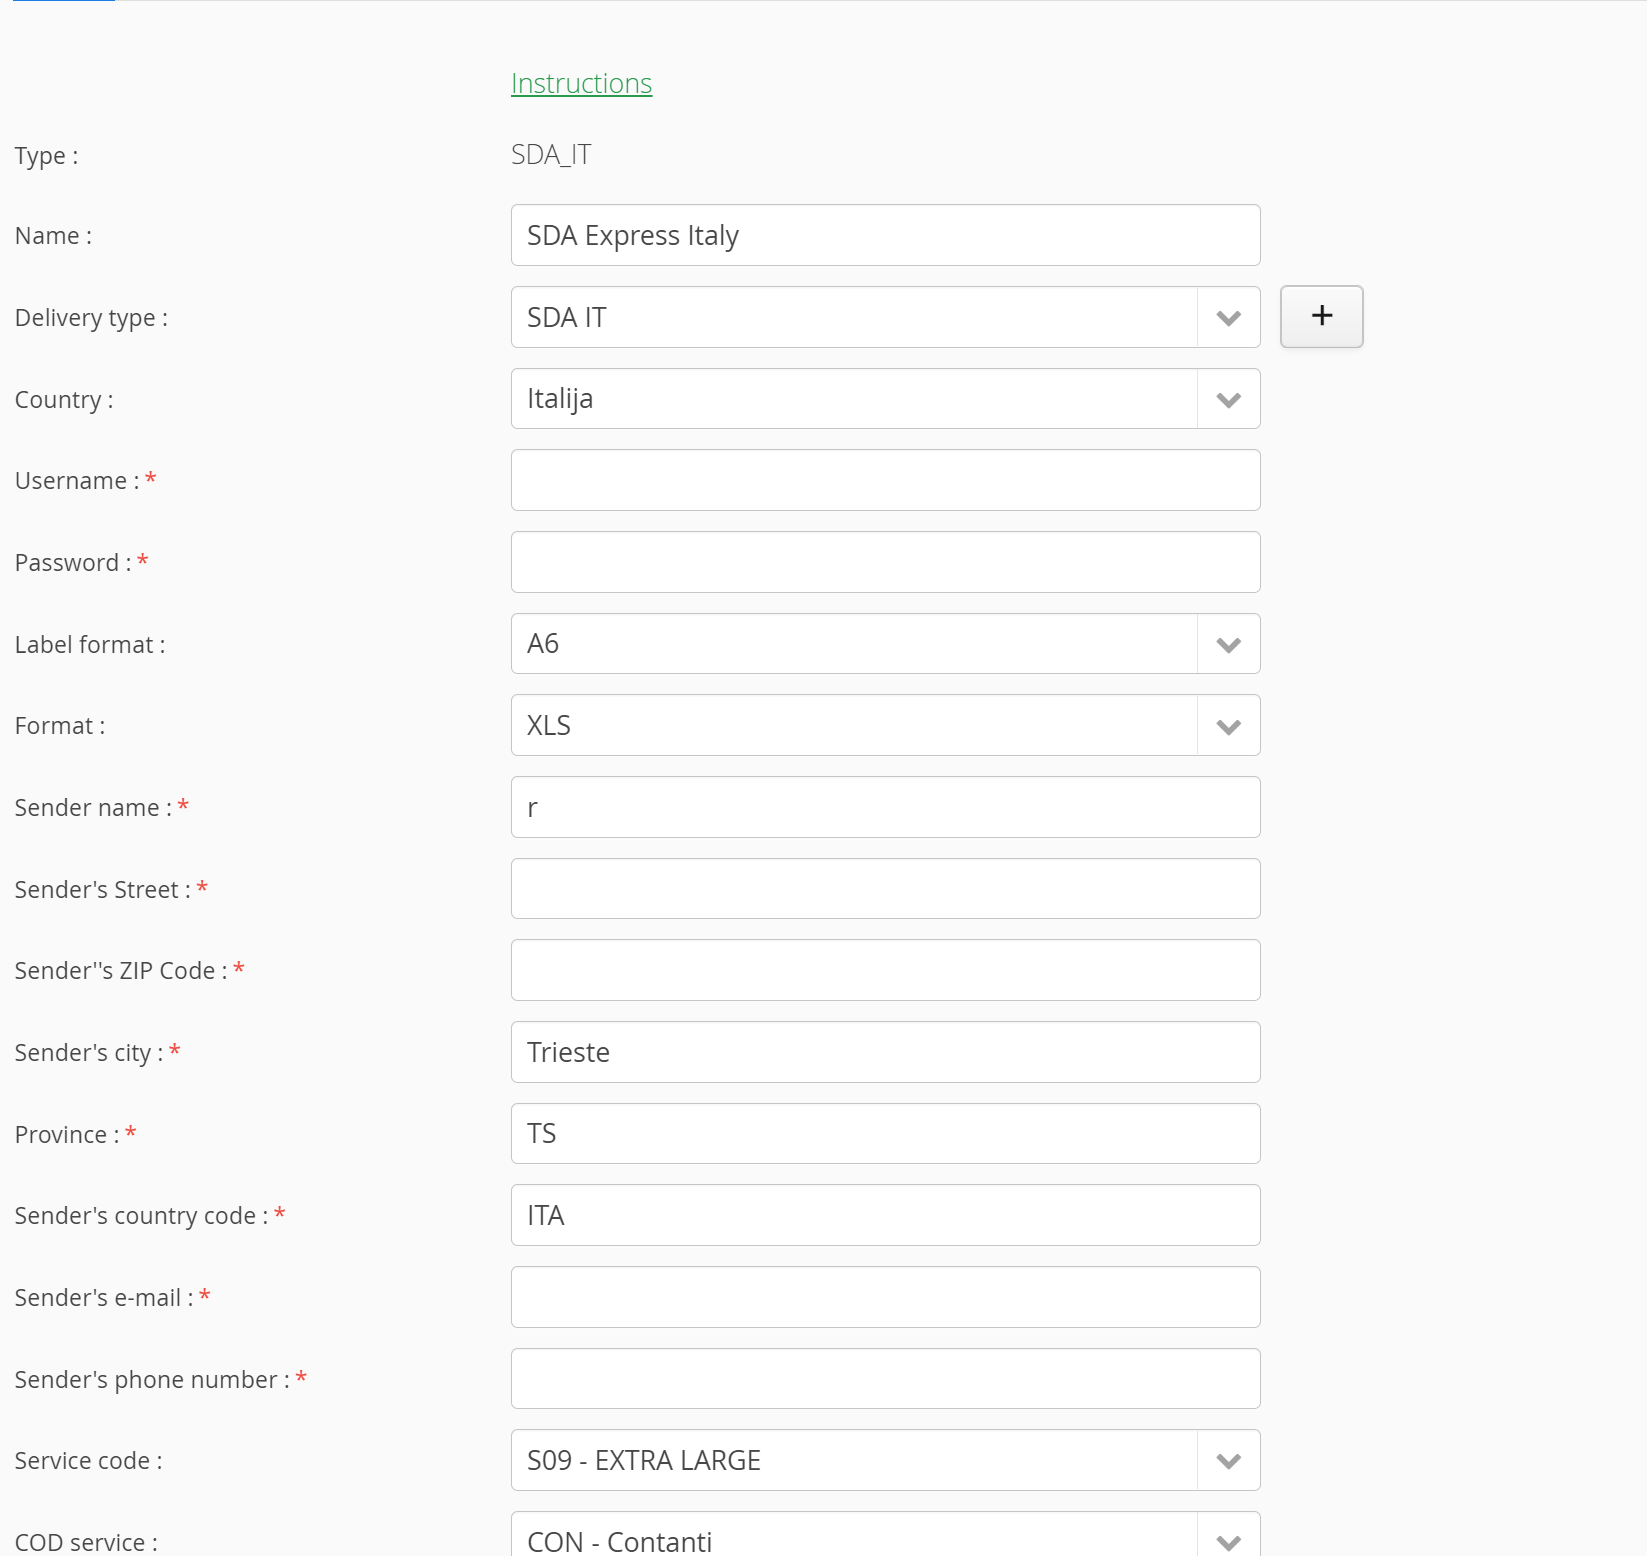The image size is (1647, 1556).
Task: Click the Label format label
Action: click(x=90, y=645)
